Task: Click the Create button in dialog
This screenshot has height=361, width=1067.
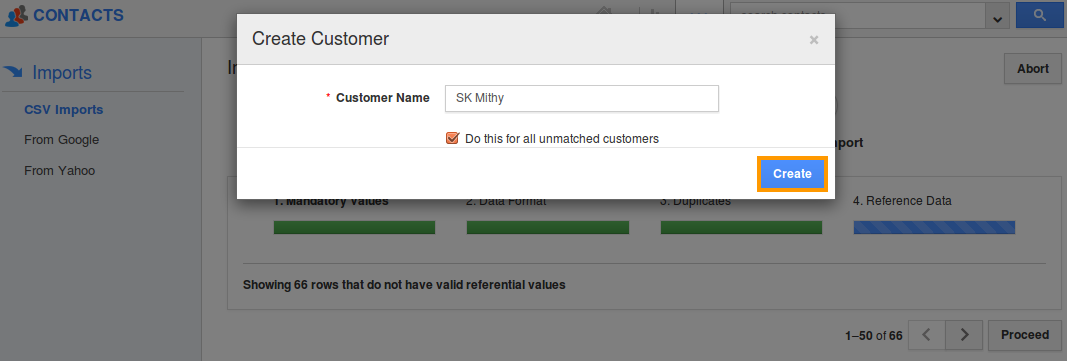Action: coord(792,173)
